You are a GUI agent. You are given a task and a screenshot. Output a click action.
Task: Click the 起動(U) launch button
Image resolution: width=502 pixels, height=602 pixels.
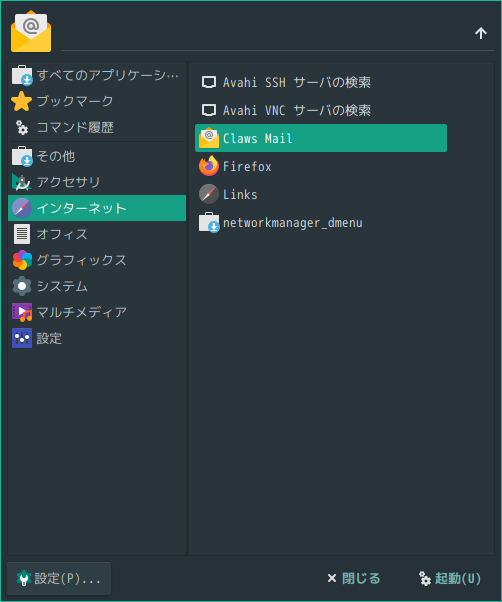pos(449,578)
